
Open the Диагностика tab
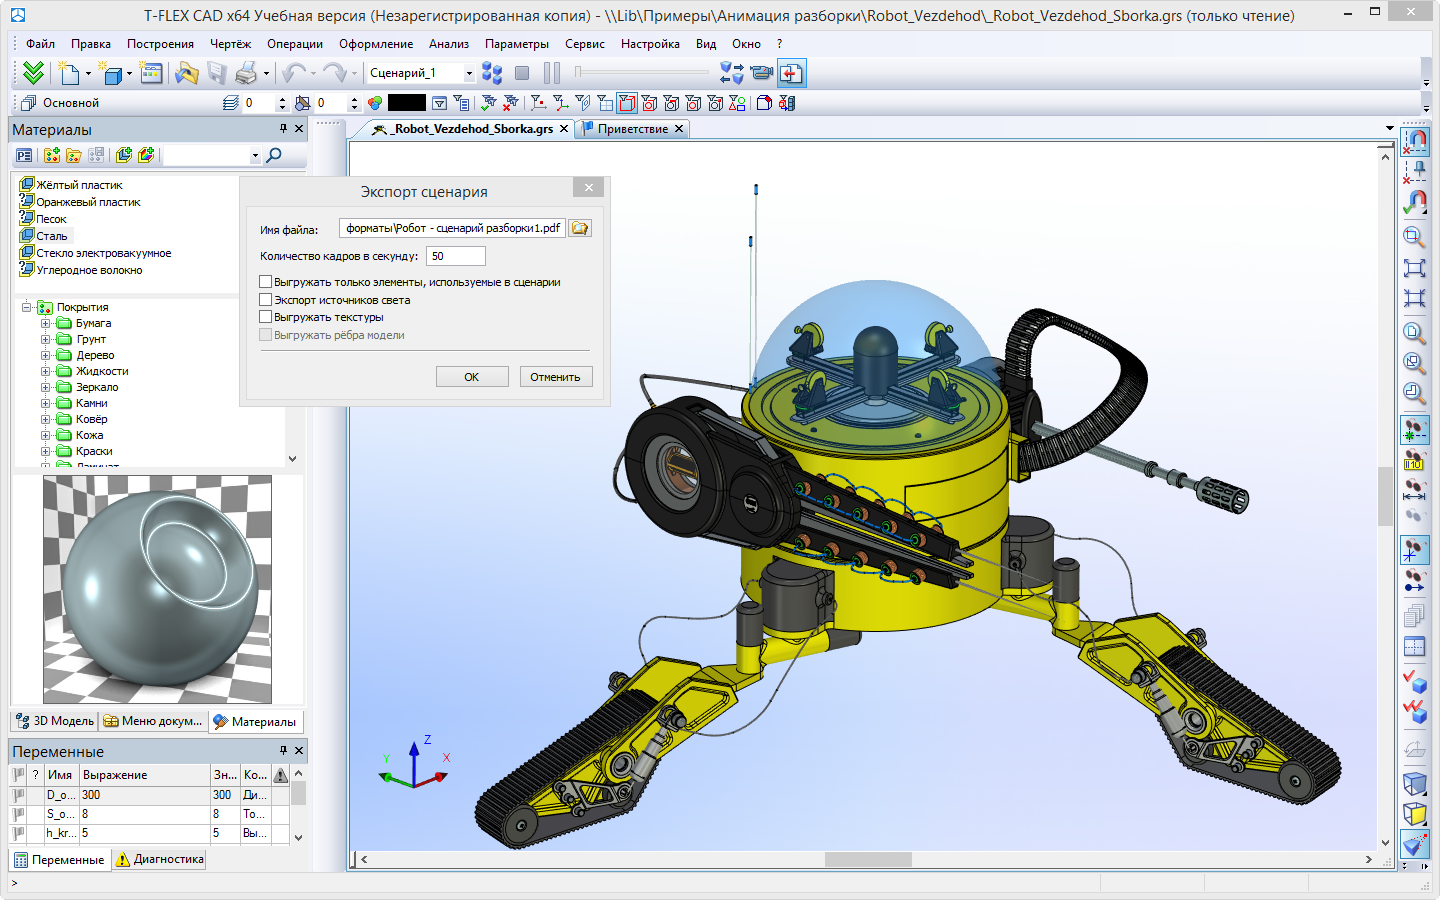[x=159, y=859]
